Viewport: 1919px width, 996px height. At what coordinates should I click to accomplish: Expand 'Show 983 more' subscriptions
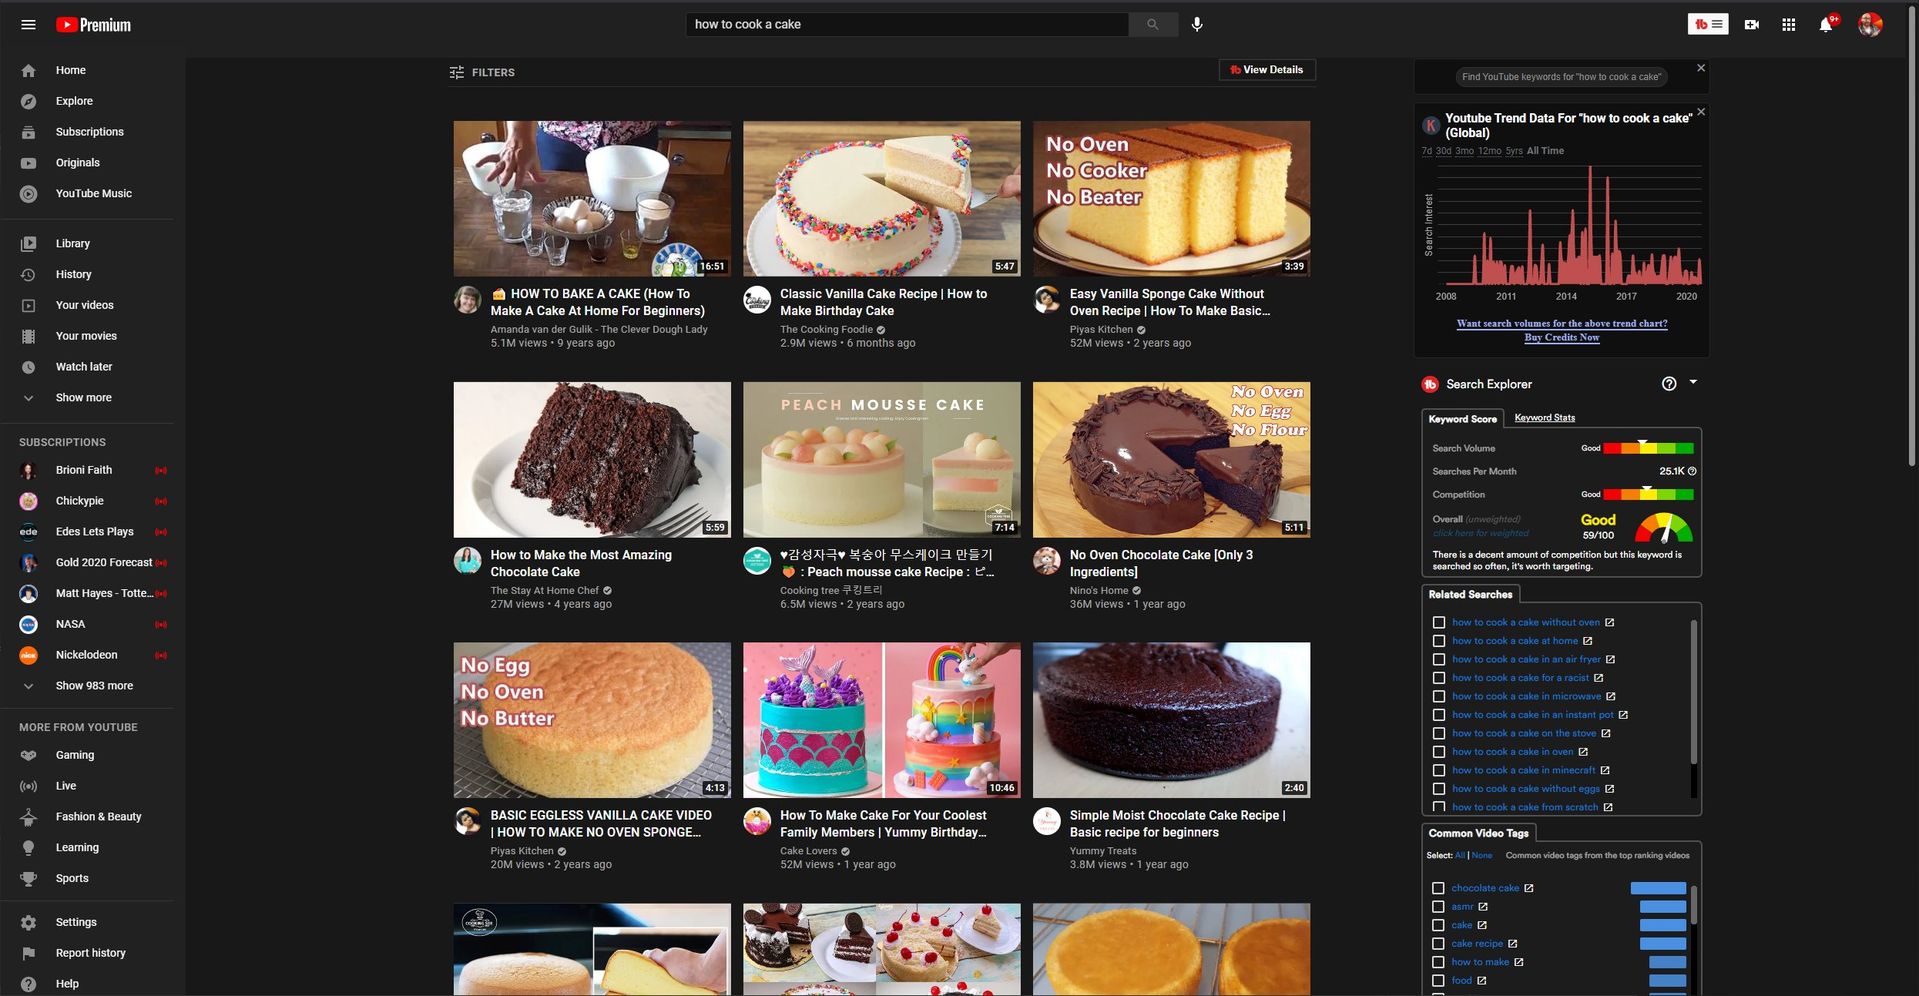point(93,686)
